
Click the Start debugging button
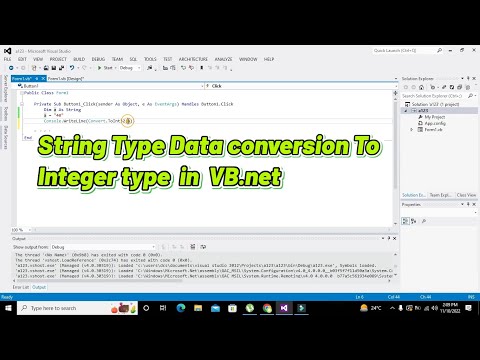[105, 68]
